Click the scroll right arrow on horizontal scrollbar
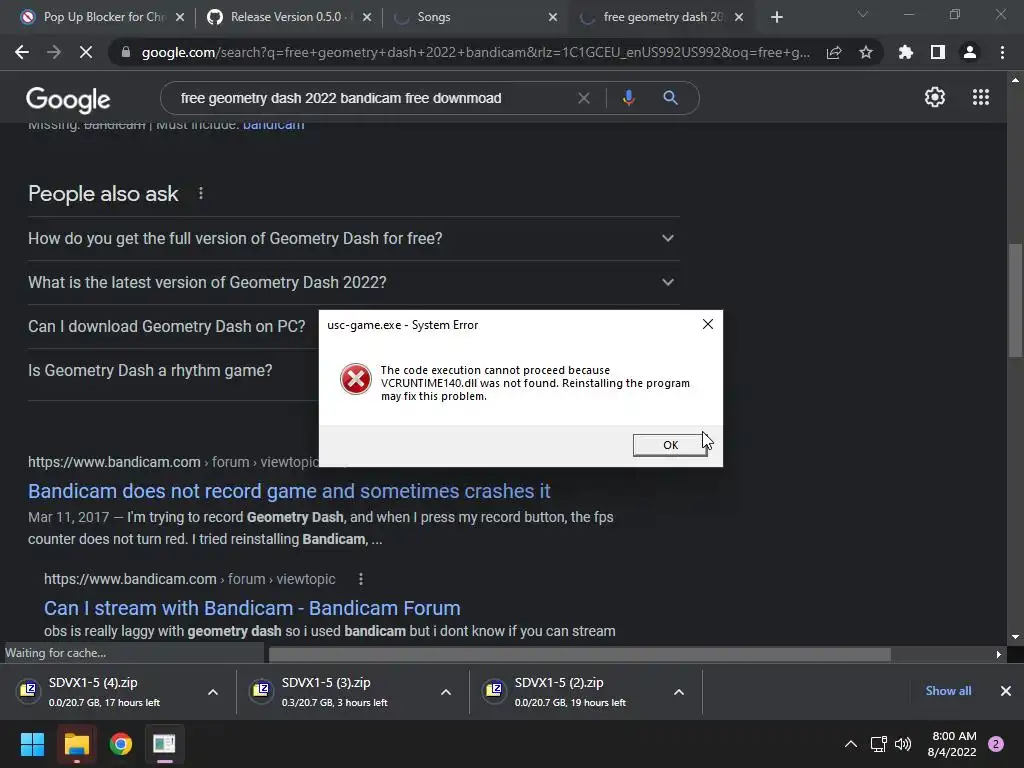The width and height of the screenshot is (1024, 768). [999, 654]
